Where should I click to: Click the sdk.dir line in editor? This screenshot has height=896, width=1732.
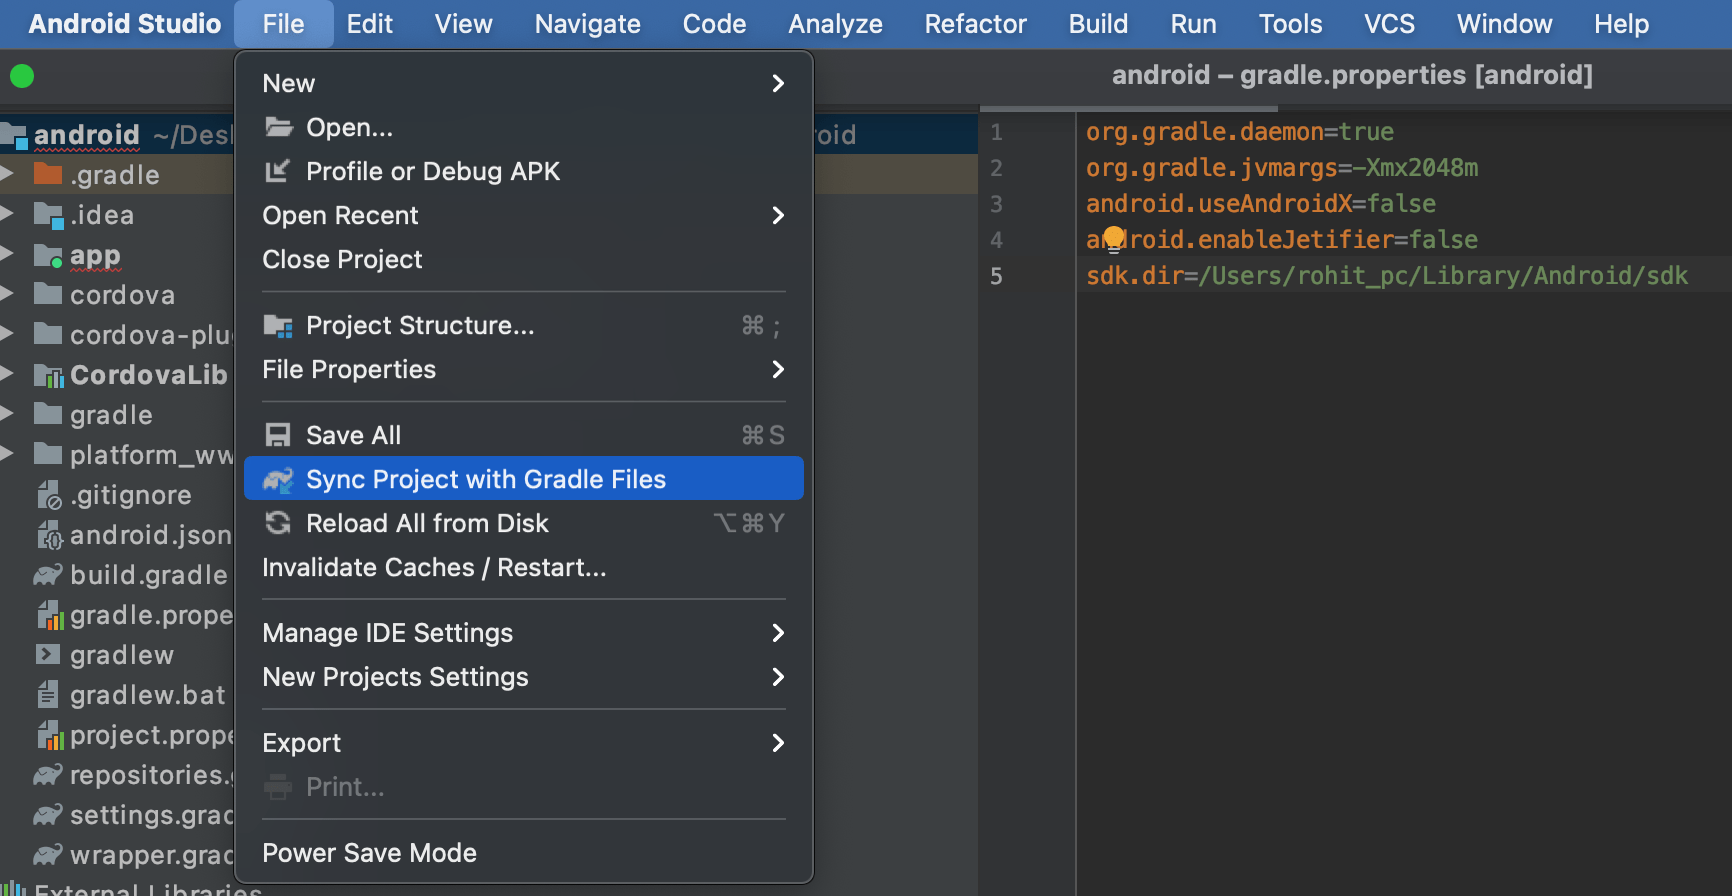[x=1387, y=276]
